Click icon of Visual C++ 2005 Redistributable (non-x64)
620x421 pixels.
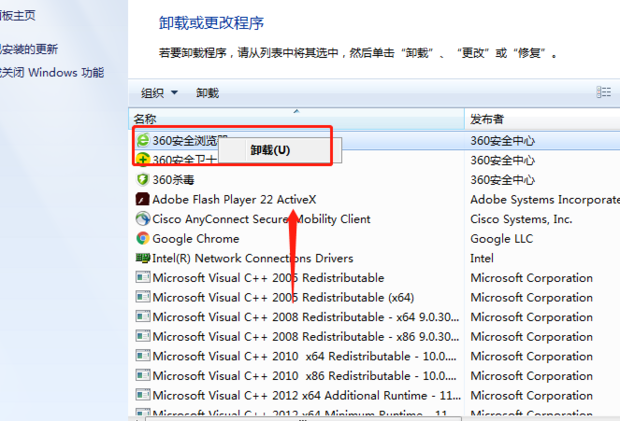pyautogui.click(x=143, y=278)
